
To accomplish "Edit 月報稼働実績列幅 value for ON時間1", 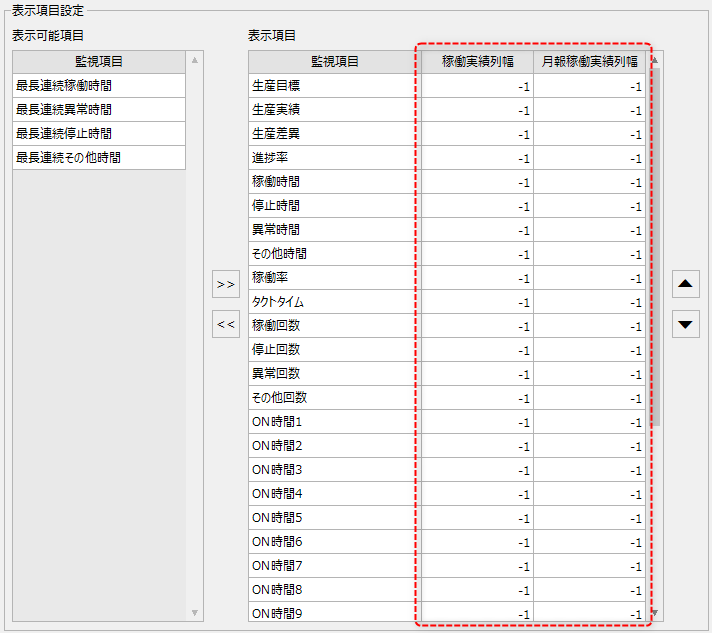I will tap(589, 422).
